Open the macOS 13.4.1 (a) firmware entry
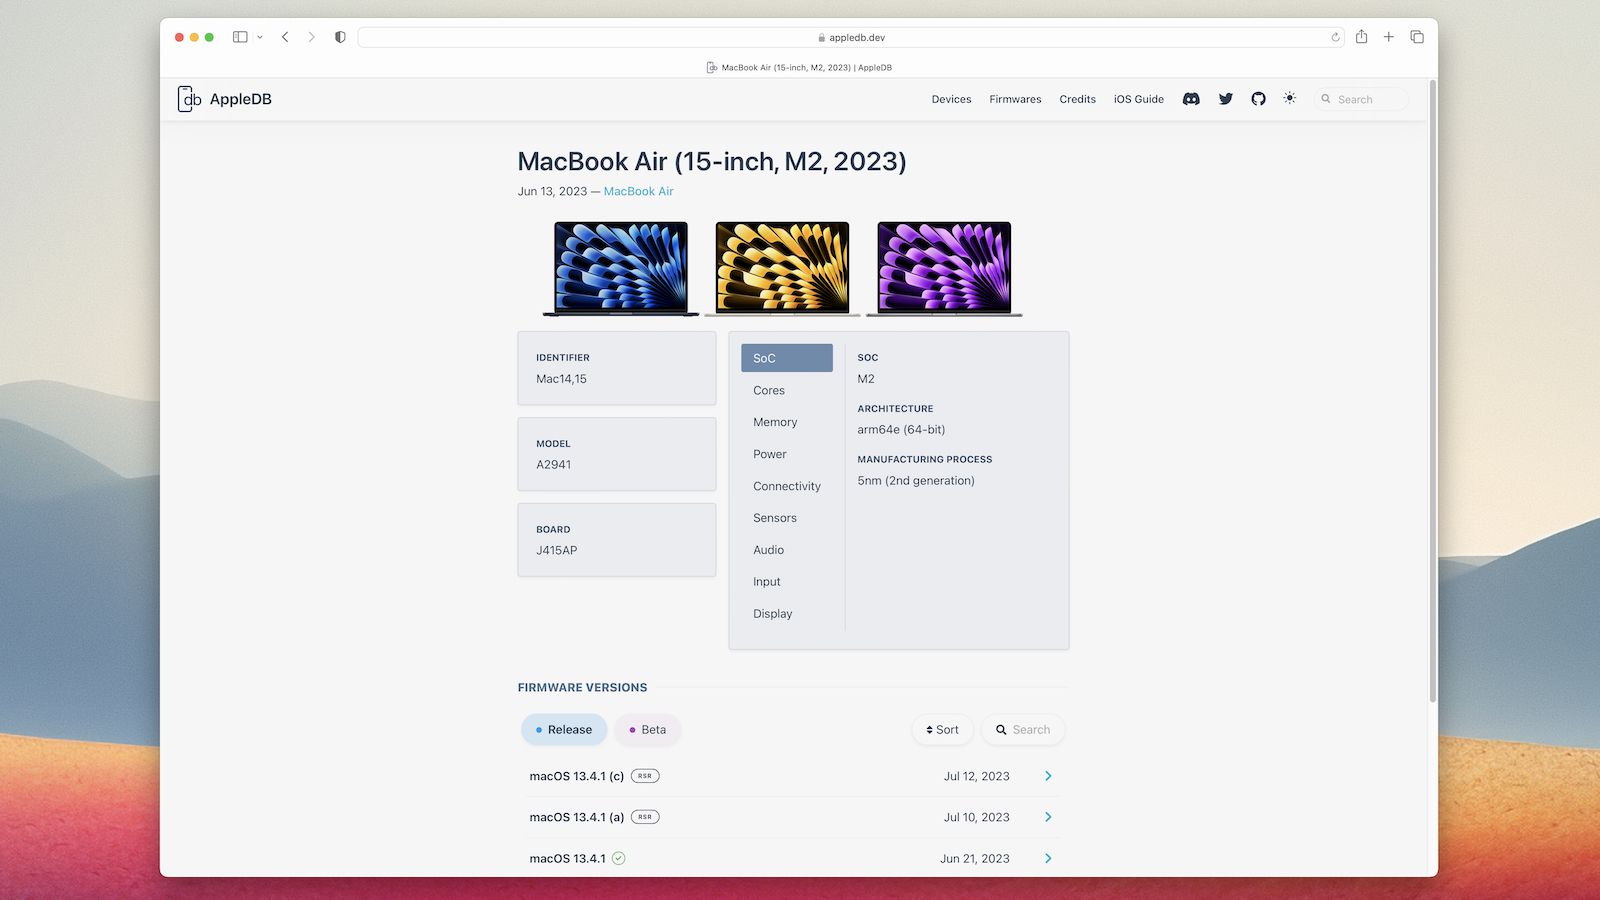The image size is (1600, 900). coord(793,817)
